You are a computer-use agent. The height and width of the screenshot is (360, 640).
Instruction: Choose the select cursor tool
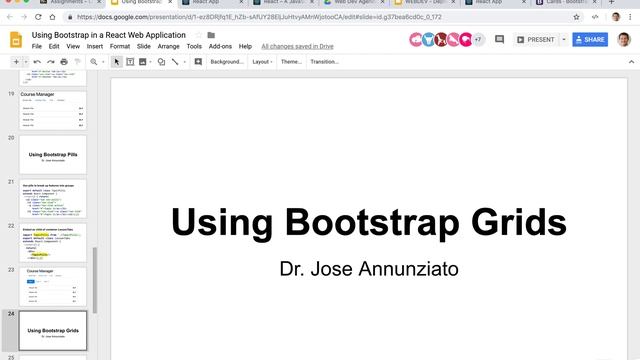[117, 62]
